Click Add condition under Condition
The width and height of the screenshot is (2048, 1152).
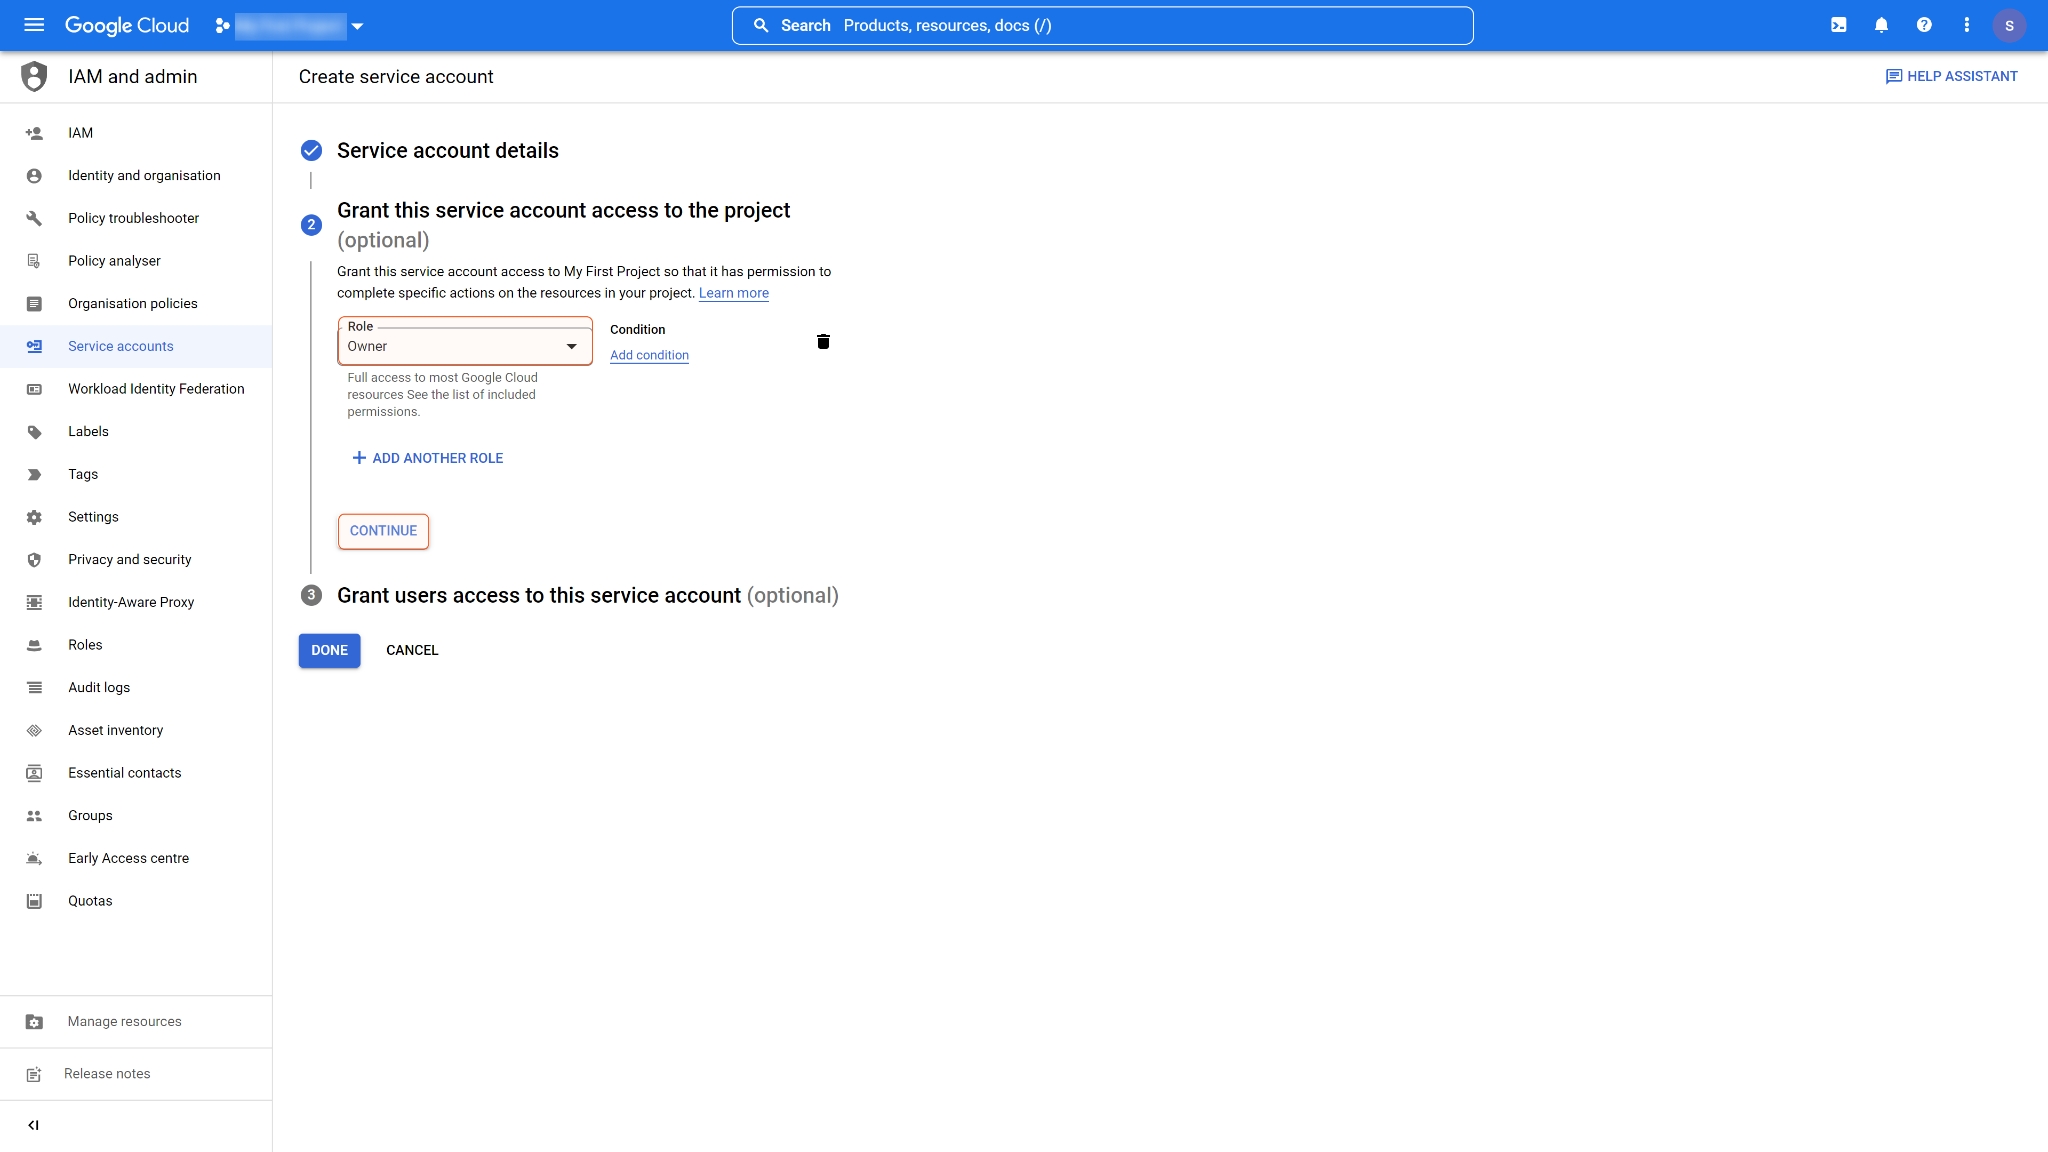click(649, 355)
